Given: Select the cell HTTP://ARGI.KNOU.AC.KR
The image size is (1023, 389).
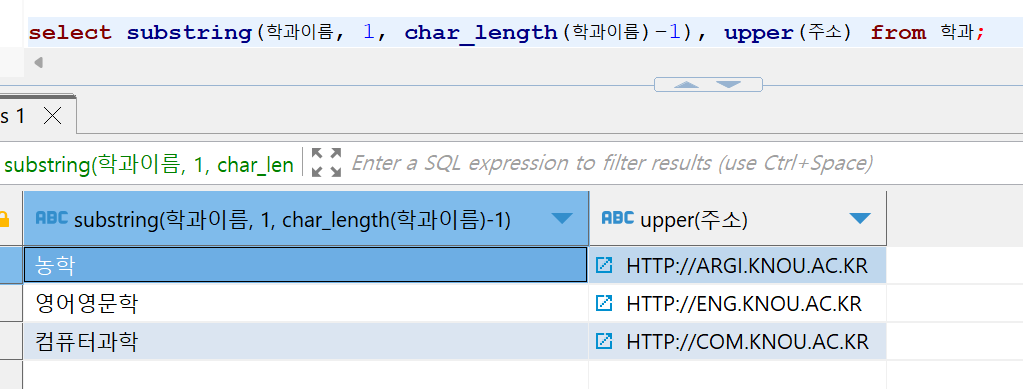Looking at the screenshot, I should tap(737, 265).
